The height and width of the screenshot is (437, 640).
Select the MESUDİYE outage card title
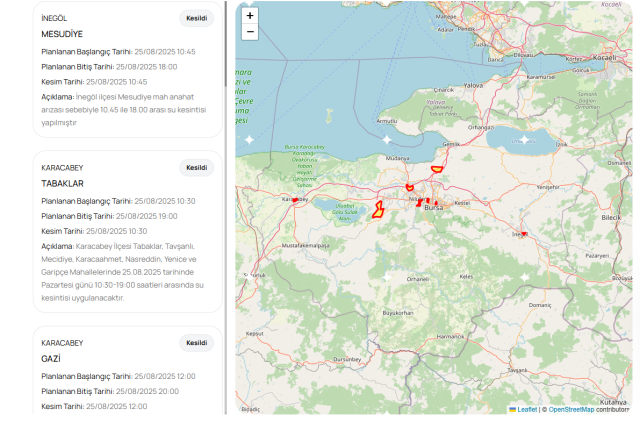[62, 34]
